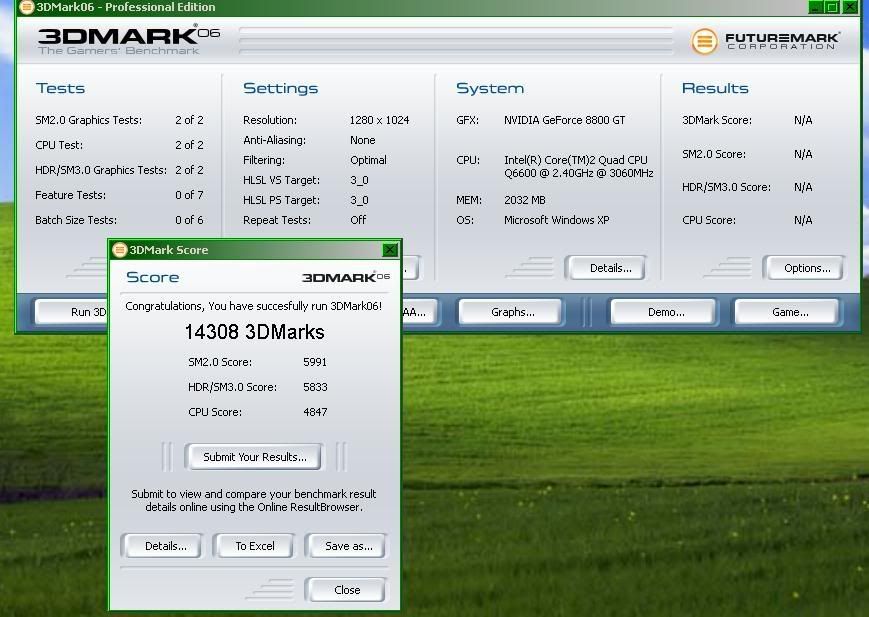
Task: Click the CPU Test label in Tests
Action: (59, 145)
